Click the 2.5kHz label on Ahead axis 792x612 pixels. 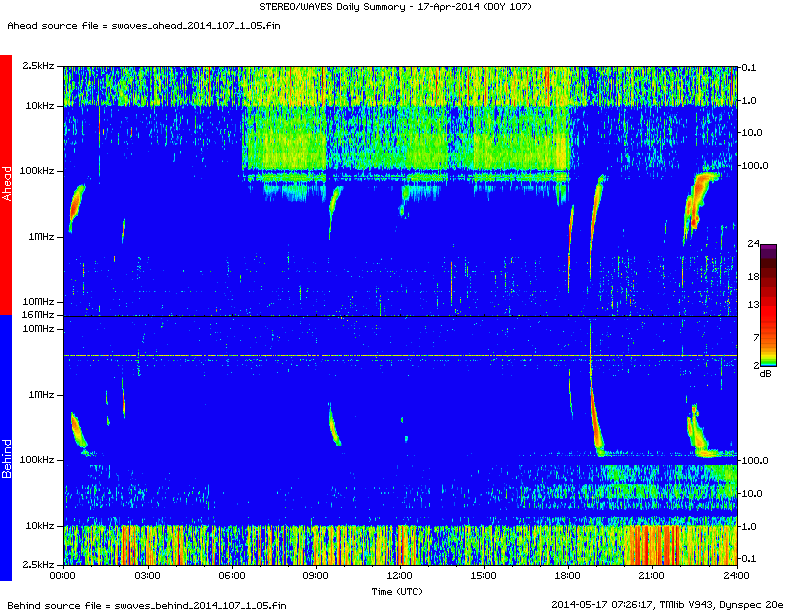coord(38,66)
